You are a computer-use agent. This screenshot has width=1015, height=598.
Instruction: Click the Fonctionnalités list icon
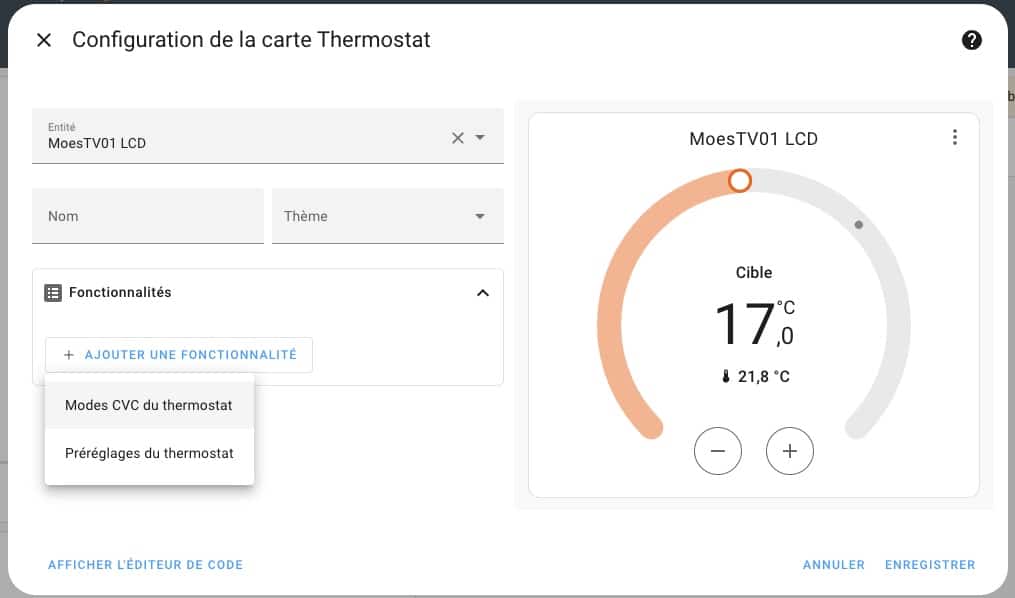pyautogui.click(x=53, y=293)
